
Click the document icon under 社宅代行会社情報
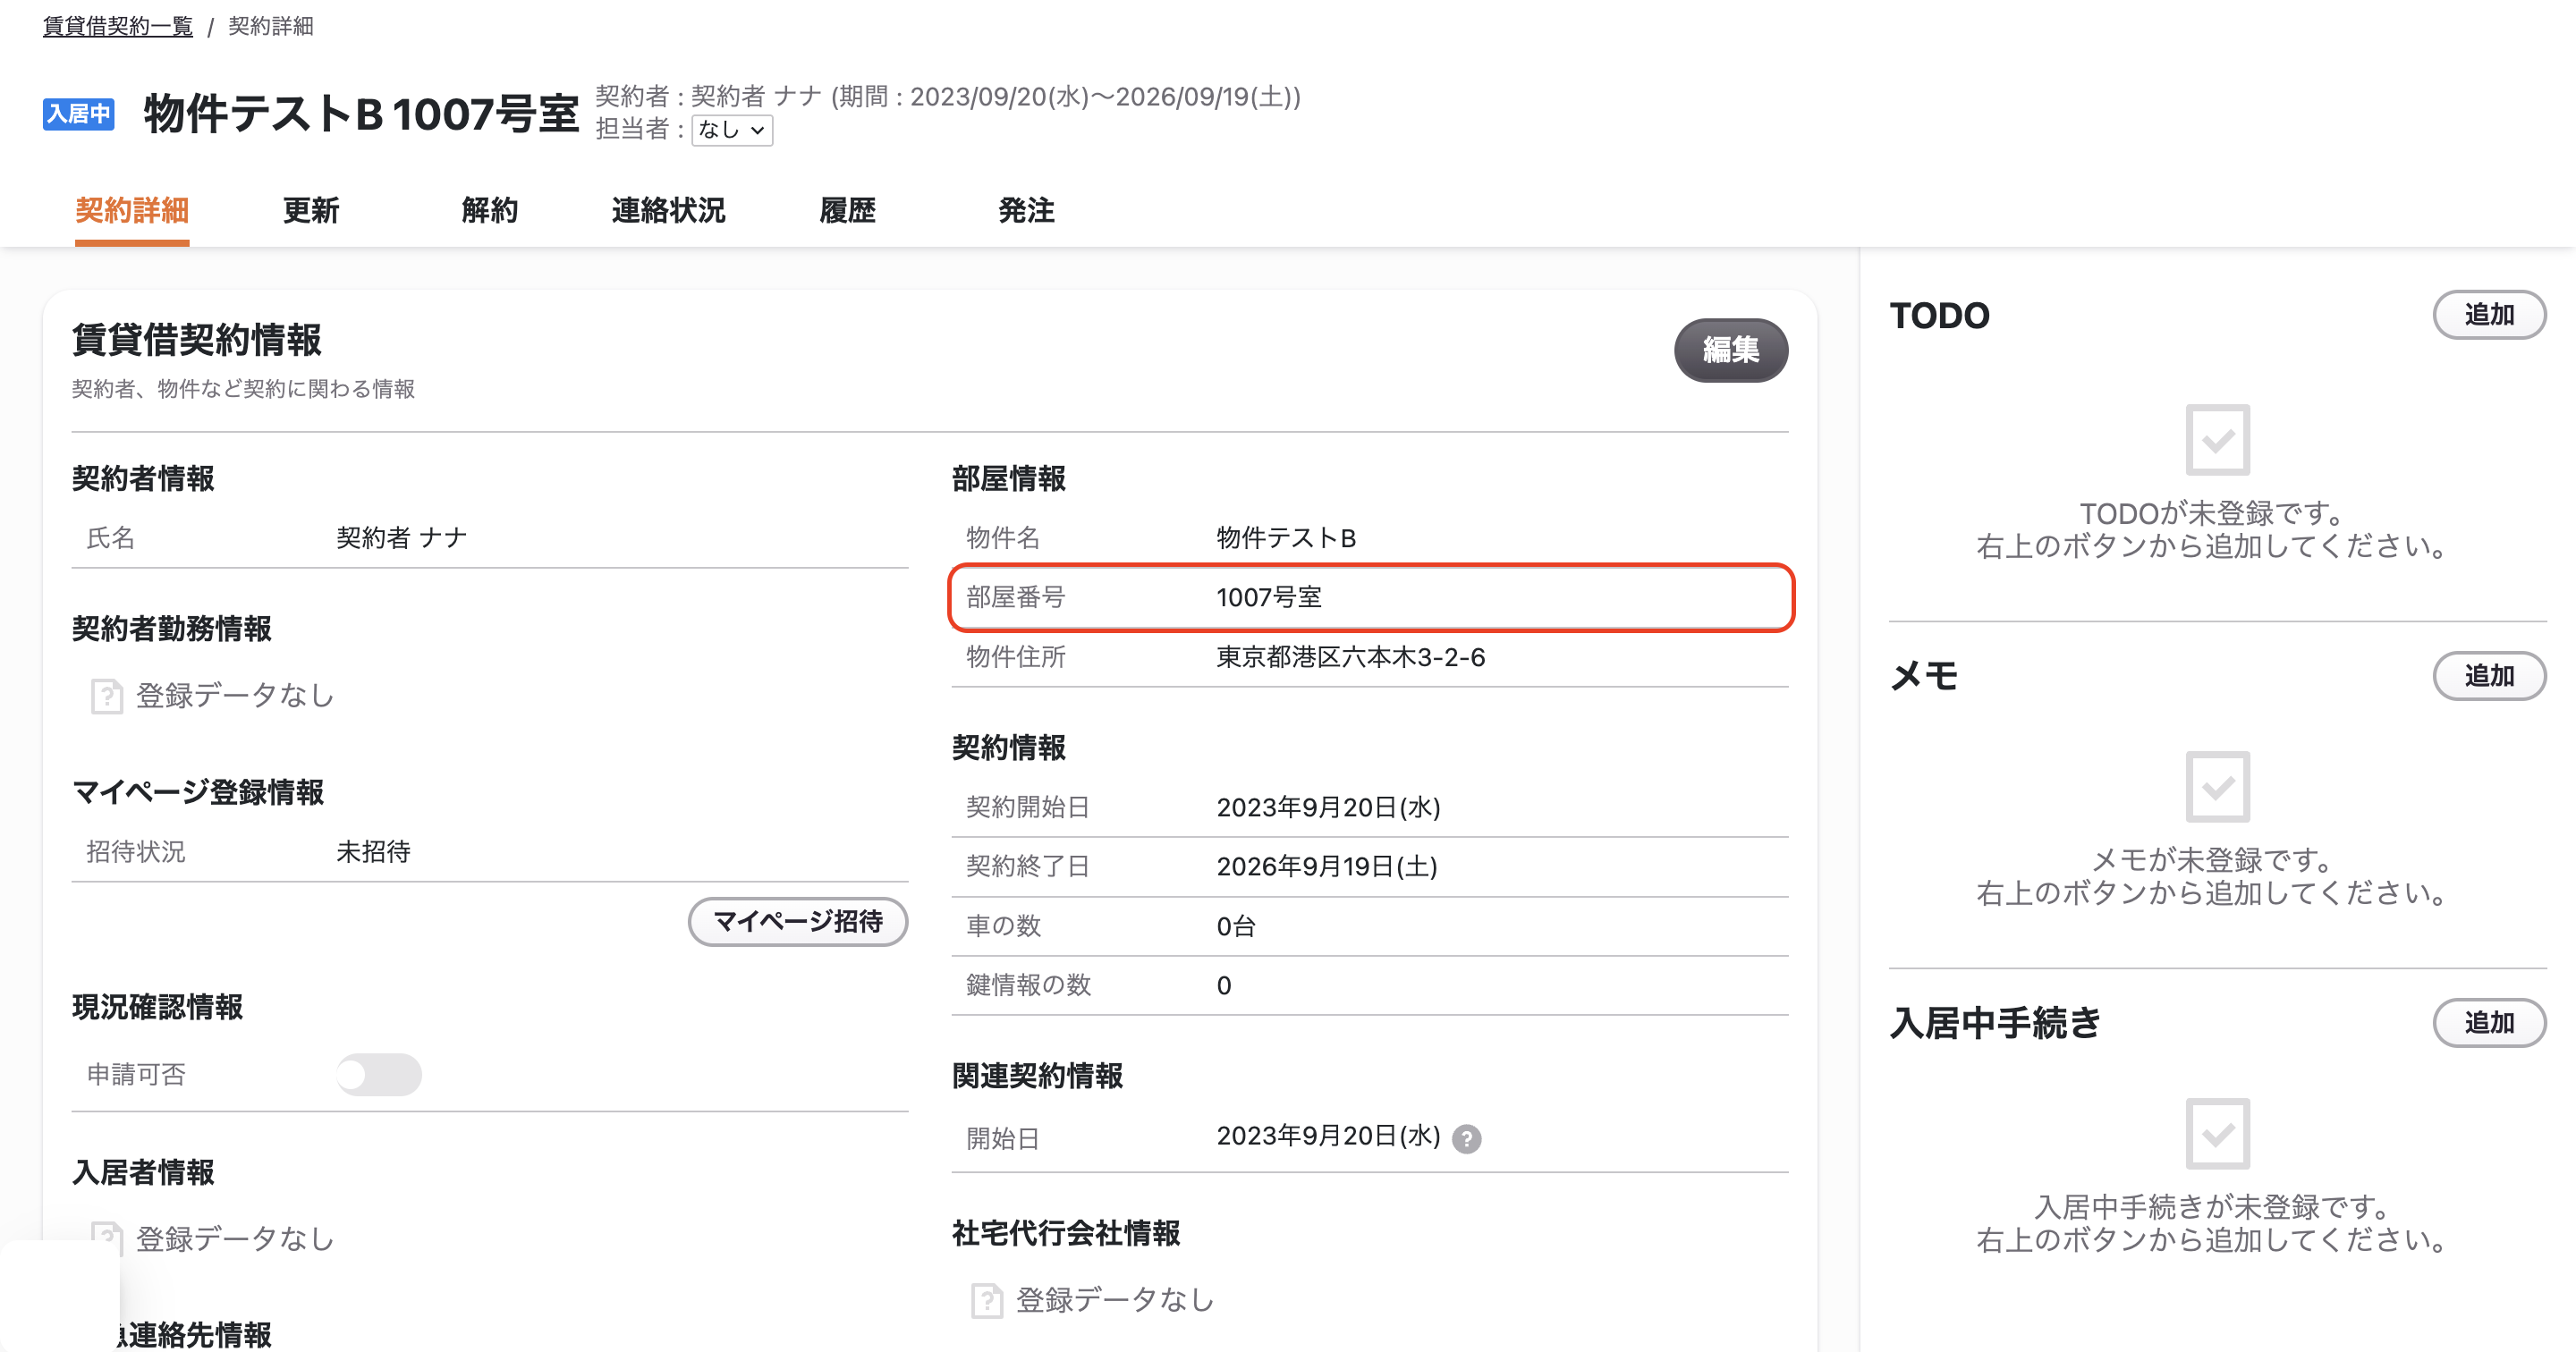pos(987,1300)
